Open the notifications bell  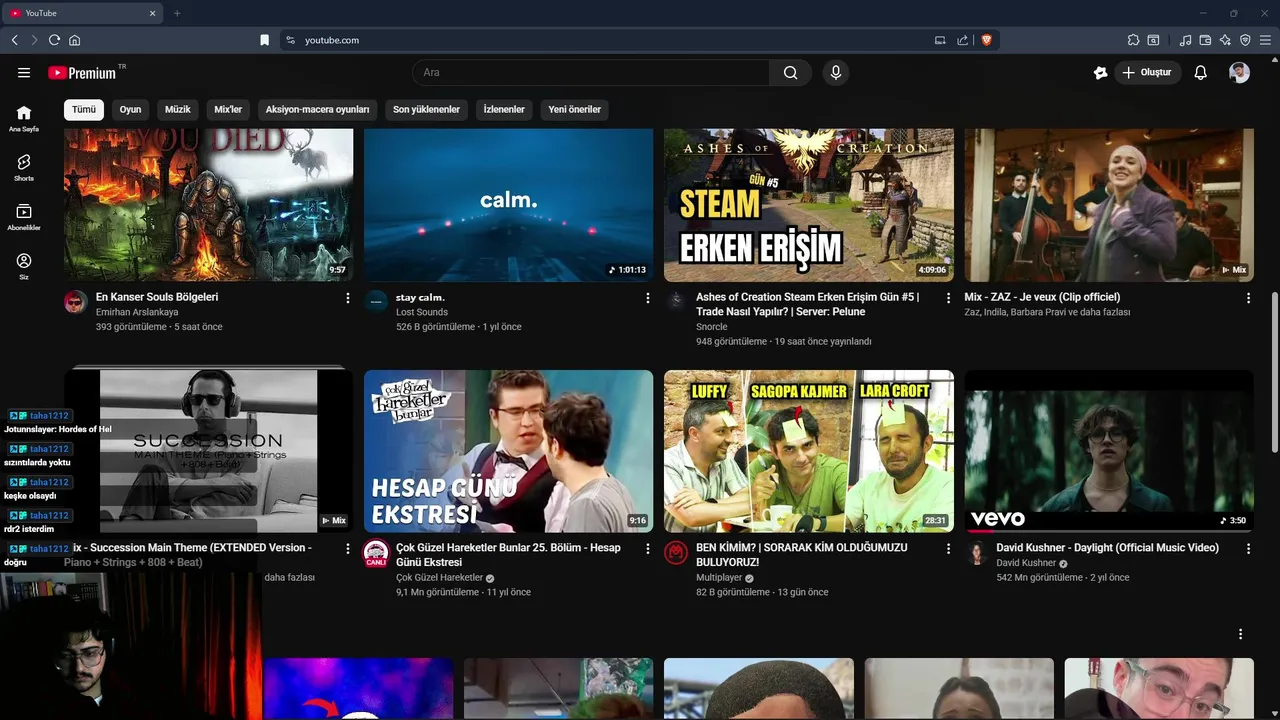(1201, 72)
